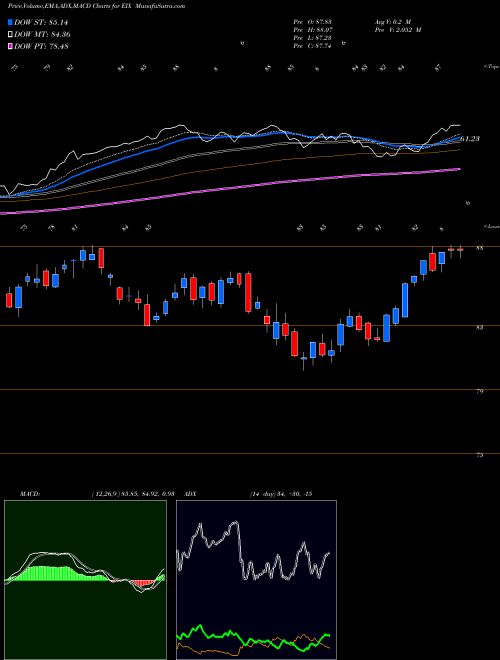Click the magenta DOW PT legend swatch
Viewport: 500px width, 660px height.
point(11,46)
